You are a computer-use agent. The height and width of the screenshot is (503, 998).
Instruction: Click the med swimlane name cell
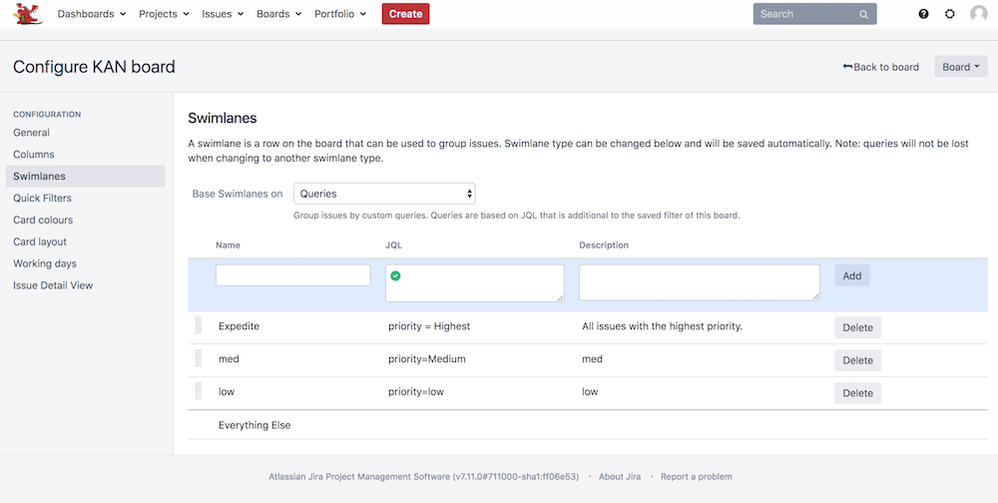tap(228, 359)
